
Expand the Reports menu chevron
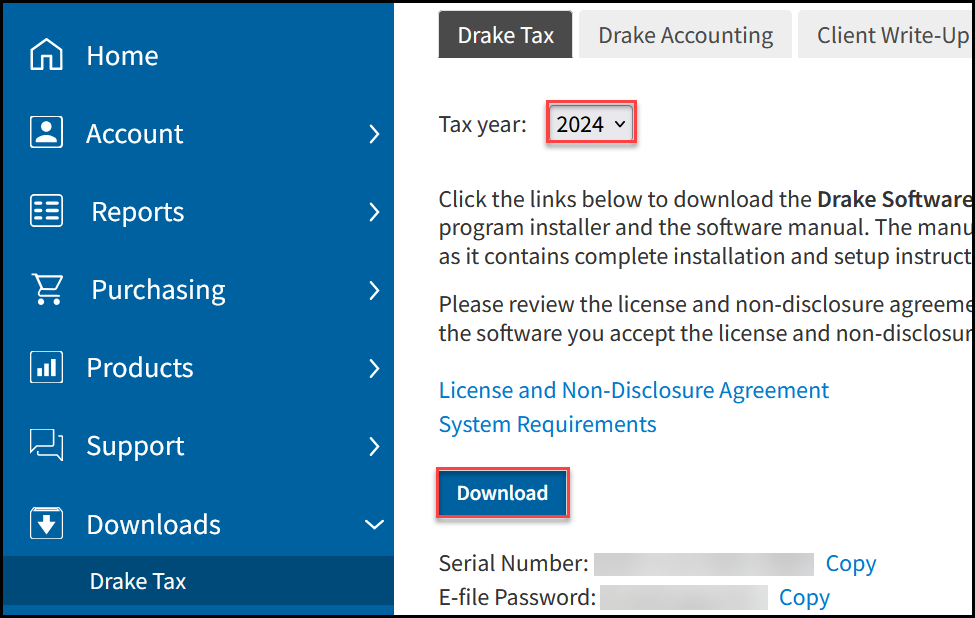pos(374,212)
